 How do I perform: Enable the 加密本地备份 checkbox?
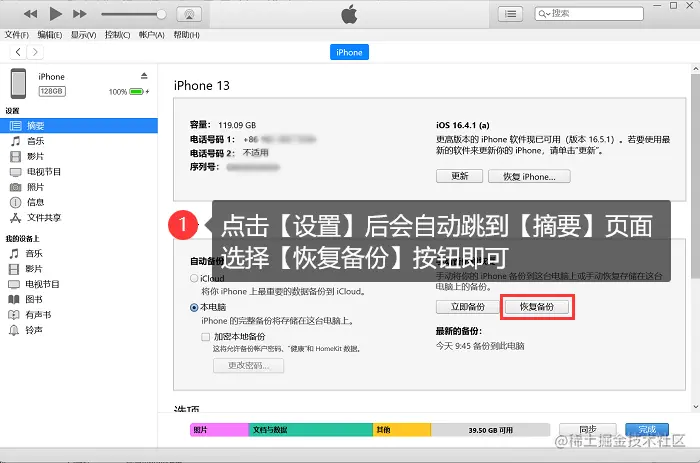205,337
